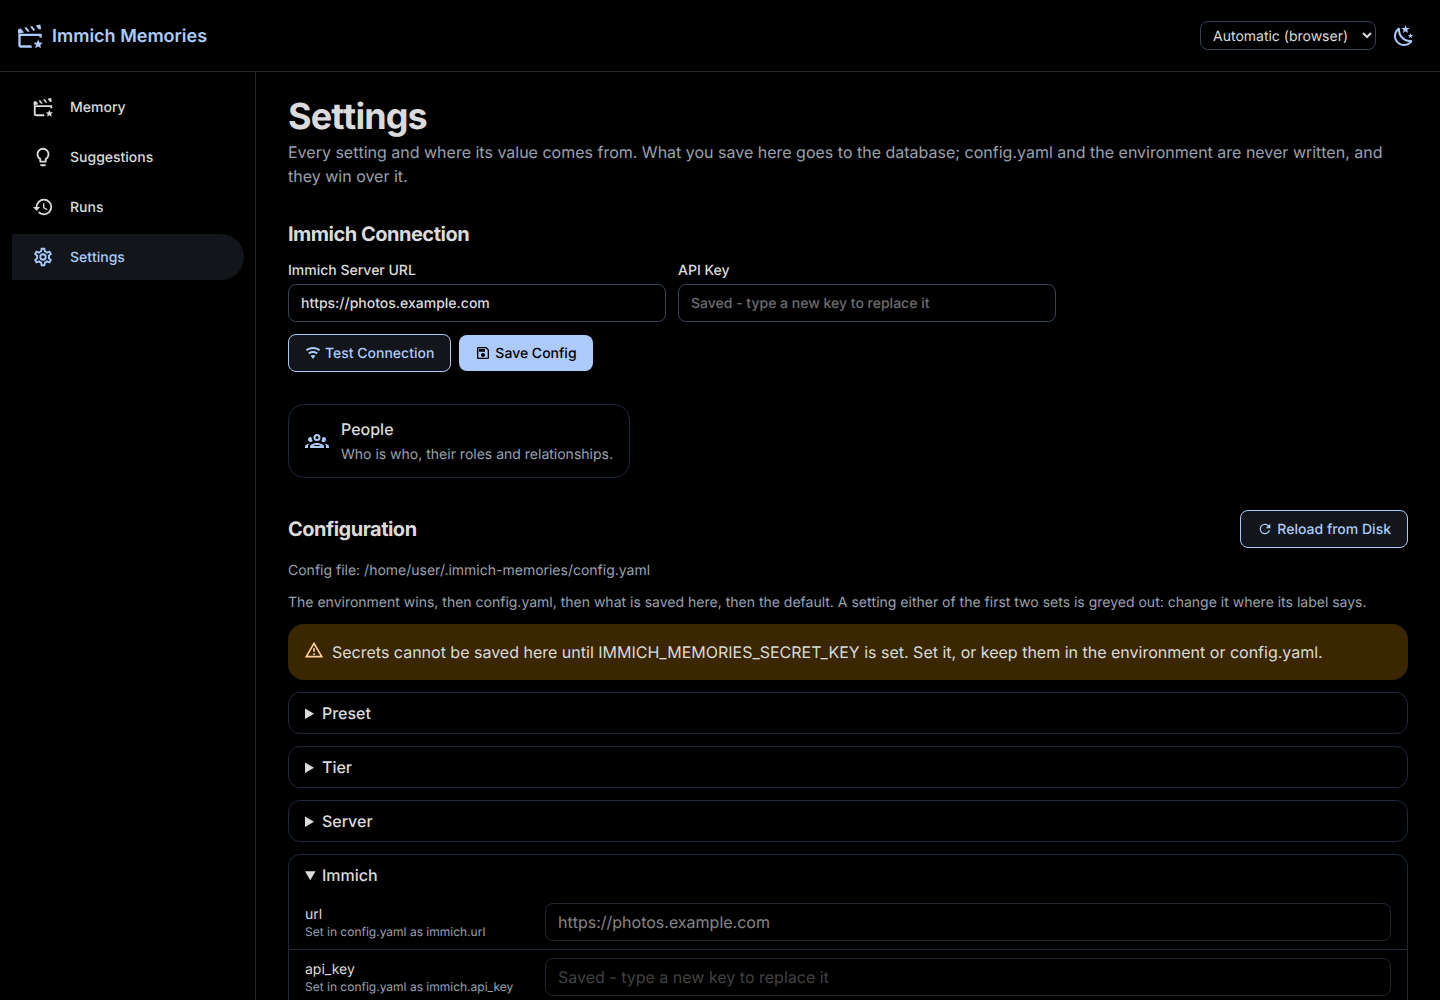1440x1000 pixels.
Task: Open the Memory page
Action: (x=128, y=107)
